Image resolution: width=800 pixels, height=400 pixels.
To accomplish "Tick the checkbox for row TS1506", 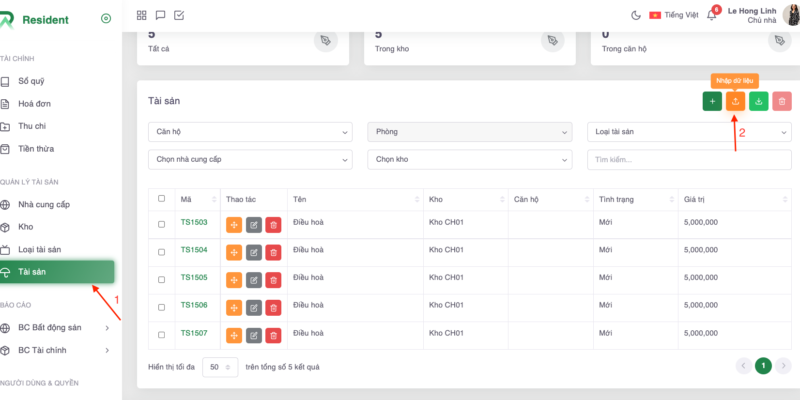I will tap(162, 306).
